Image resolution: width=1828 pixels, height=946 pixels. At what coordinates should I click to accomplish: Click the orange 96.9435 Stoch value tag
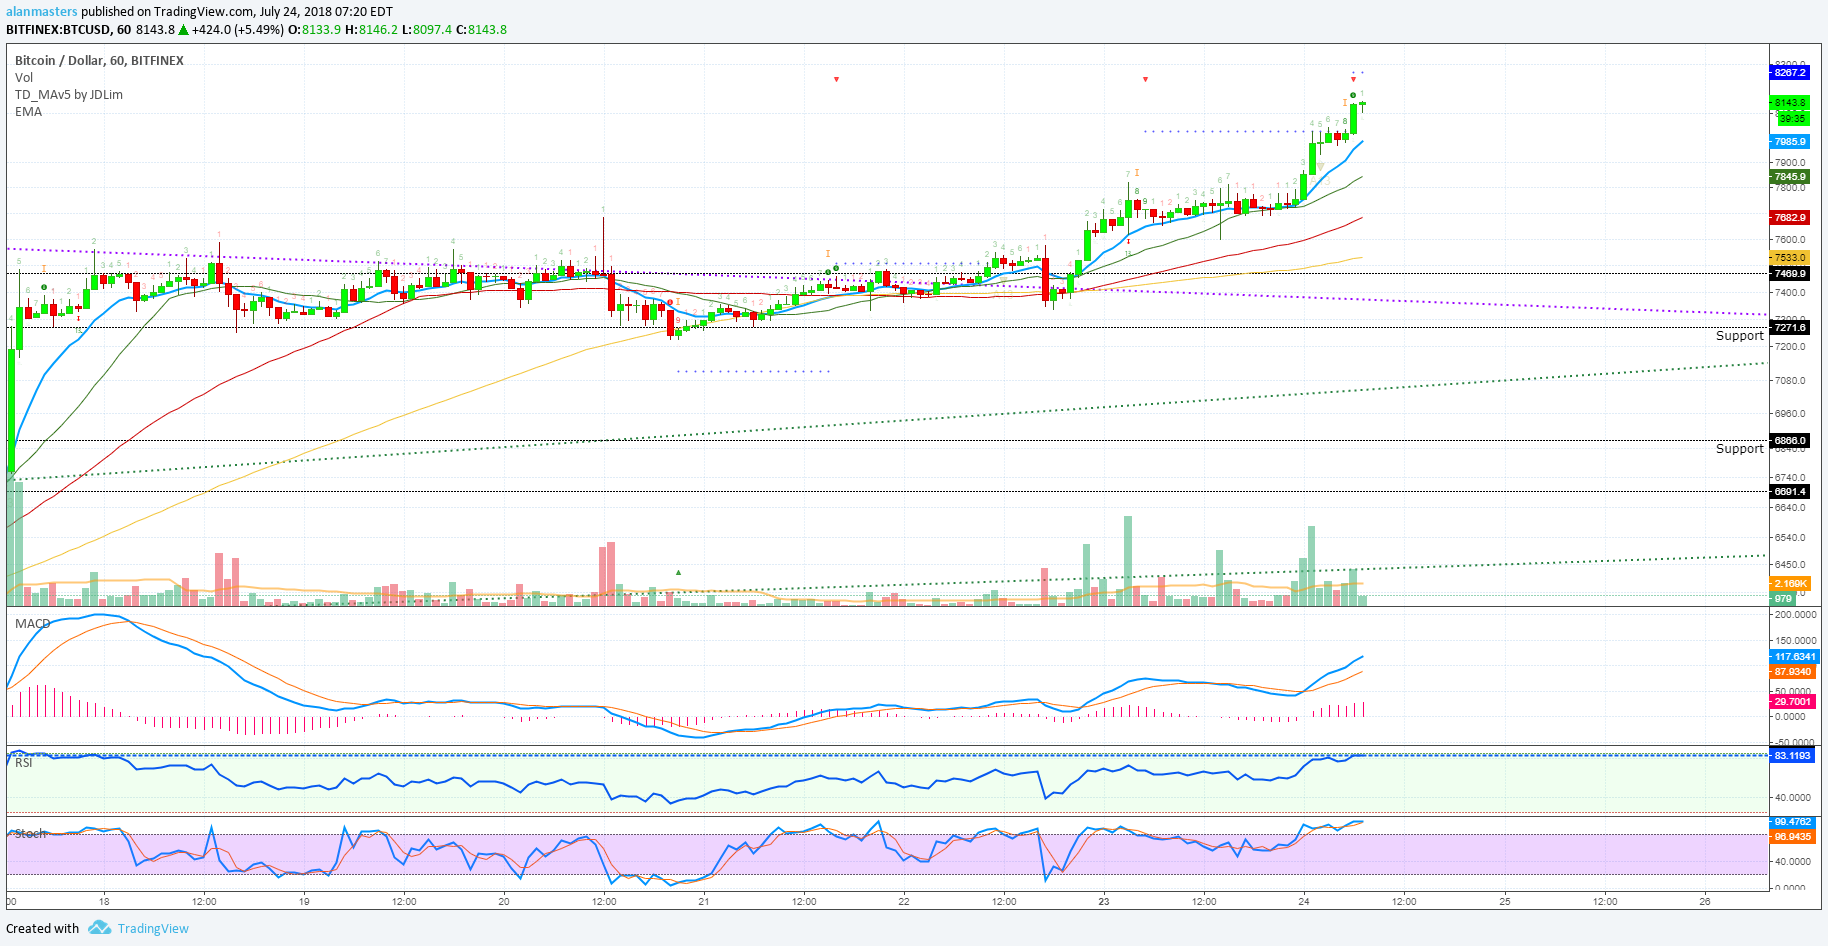point(1794,836)
